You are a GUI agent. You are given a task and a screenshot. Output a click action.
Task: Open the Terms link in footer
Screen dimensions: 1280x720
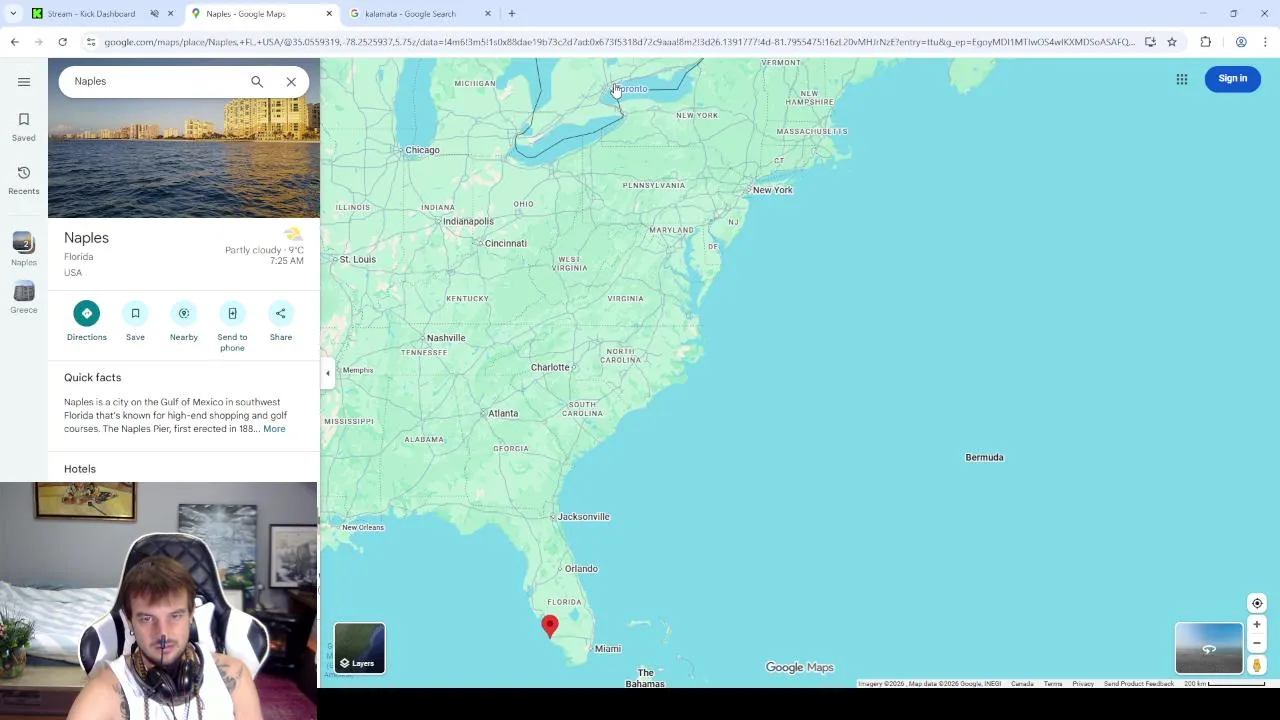[1053, 684]
